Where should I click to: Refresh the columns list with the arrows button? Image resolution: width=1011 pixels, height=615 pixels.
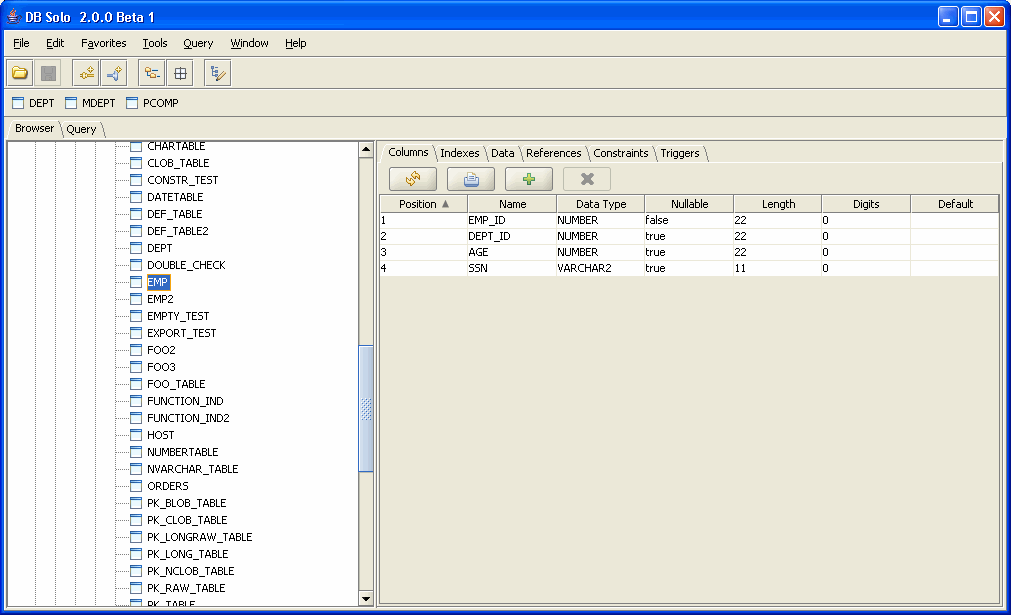point(413,179)
